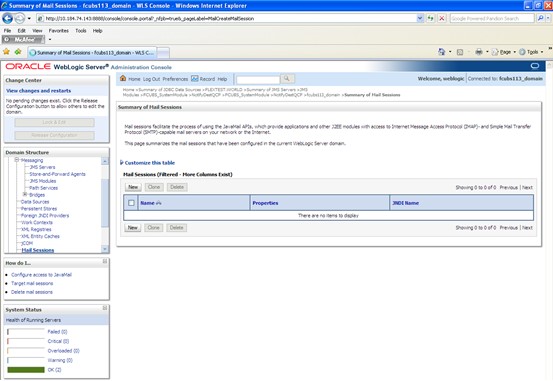Click the upper New button above table

pos(133,187)
